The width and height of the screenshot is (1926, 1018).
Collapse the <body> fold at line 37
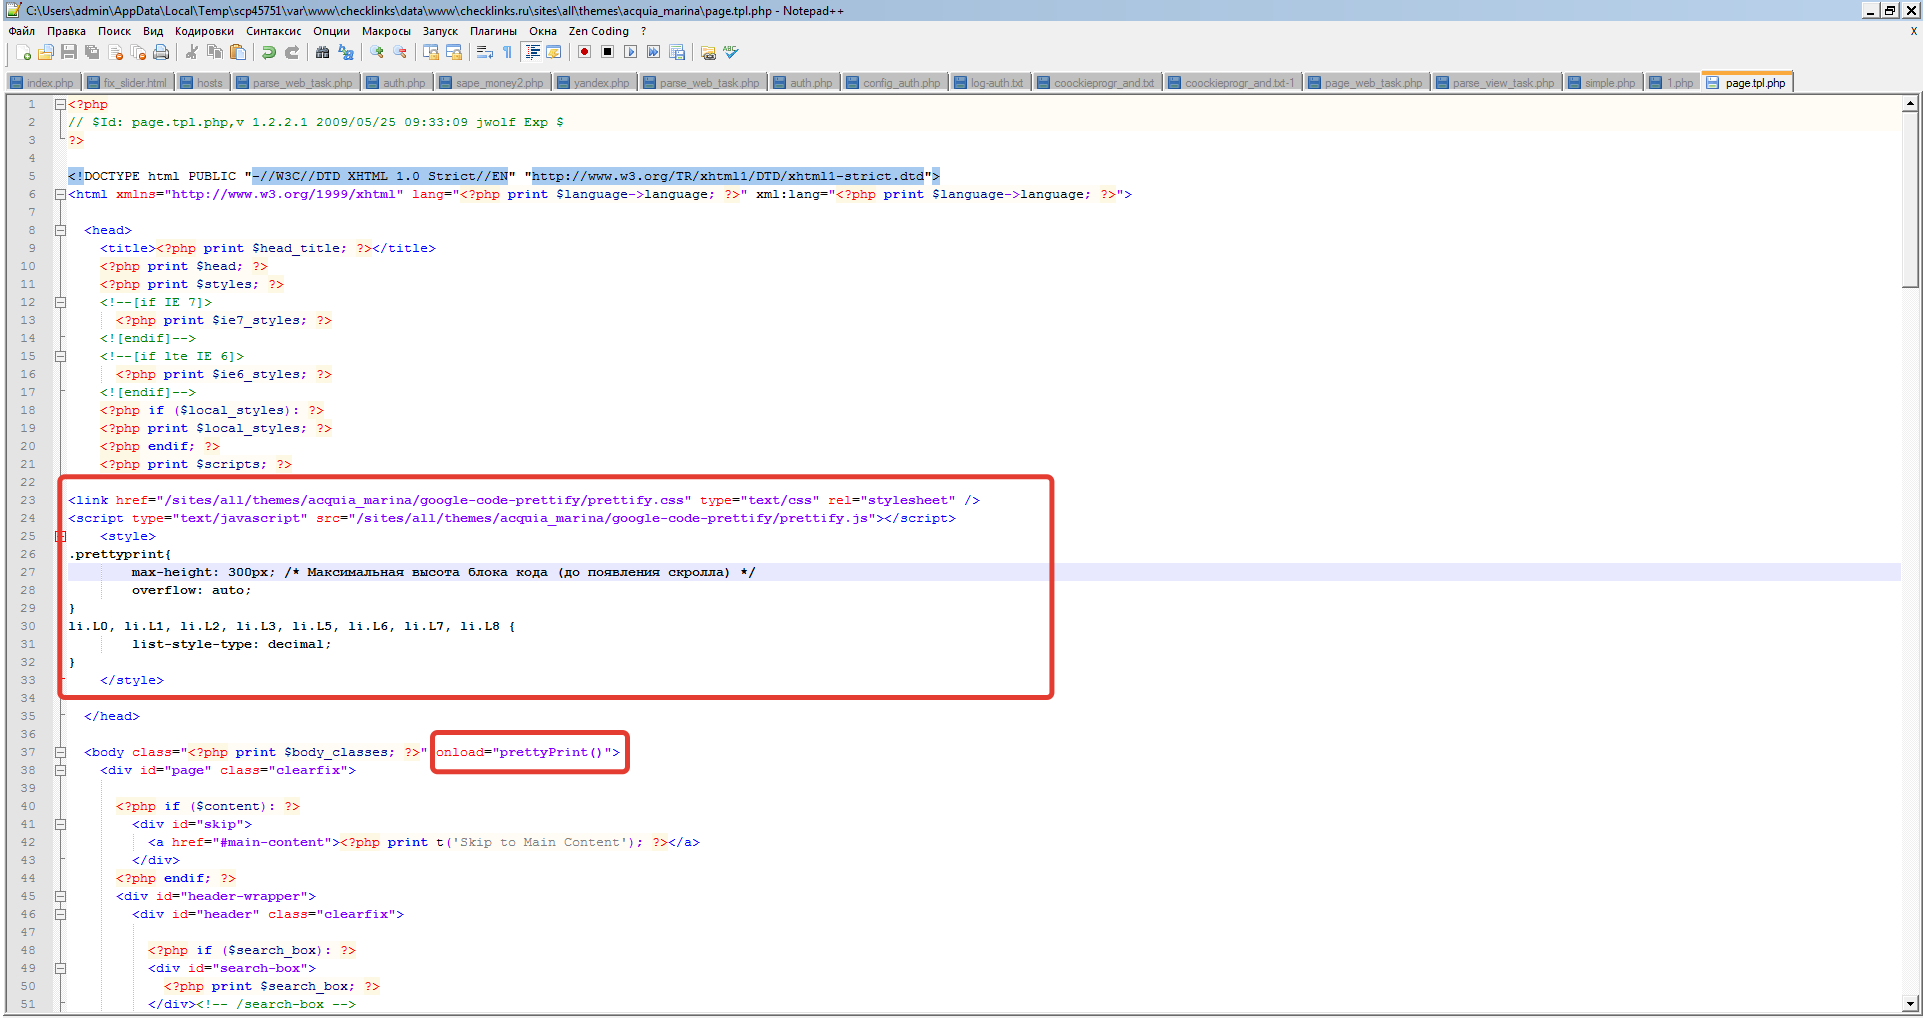click(60, 752)
